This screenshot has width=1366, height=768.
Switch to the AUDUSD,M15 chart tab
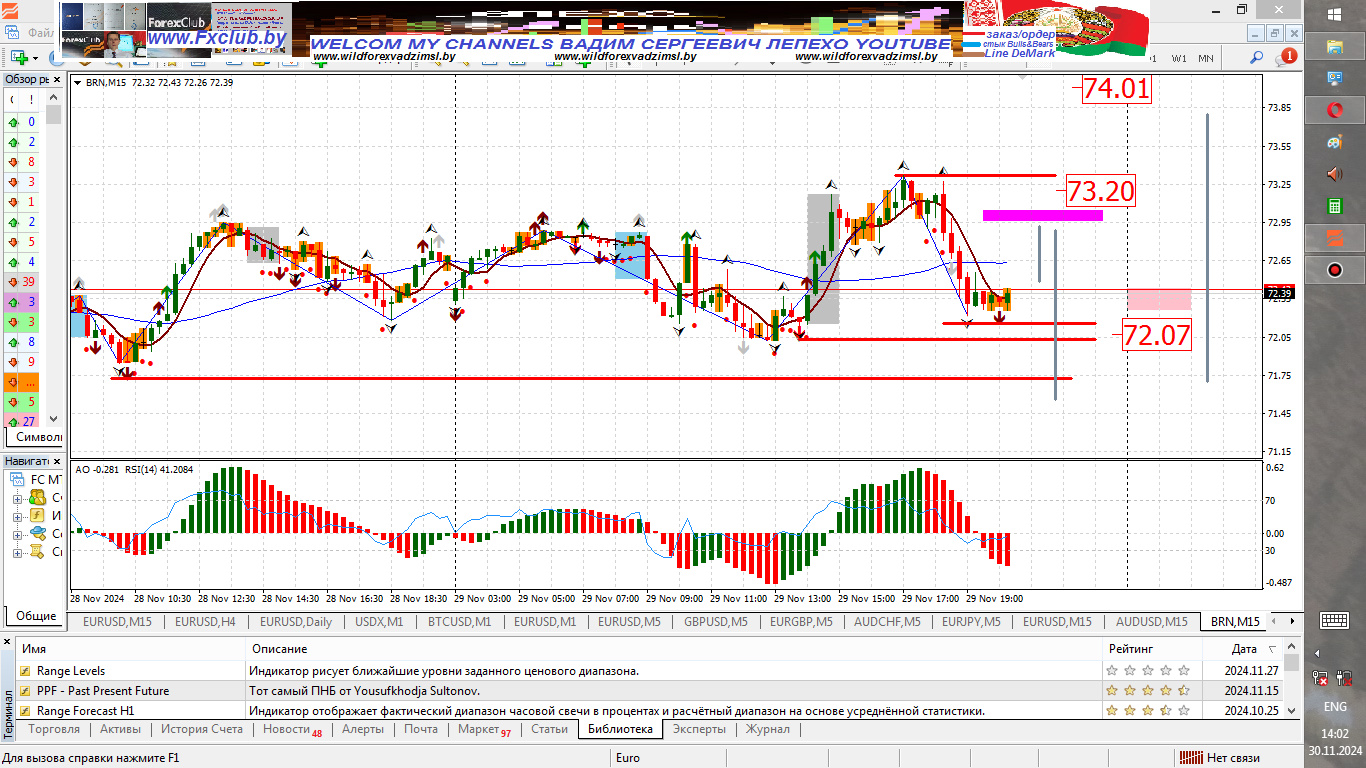pyautogui.click(x=1151, y=621)
